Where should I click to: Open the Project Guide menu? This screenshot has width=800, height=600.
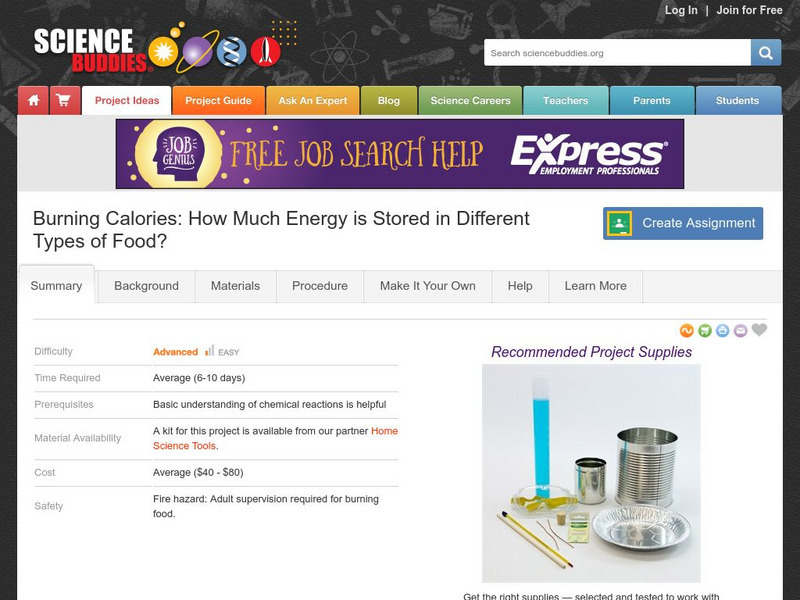pos(218,101)
